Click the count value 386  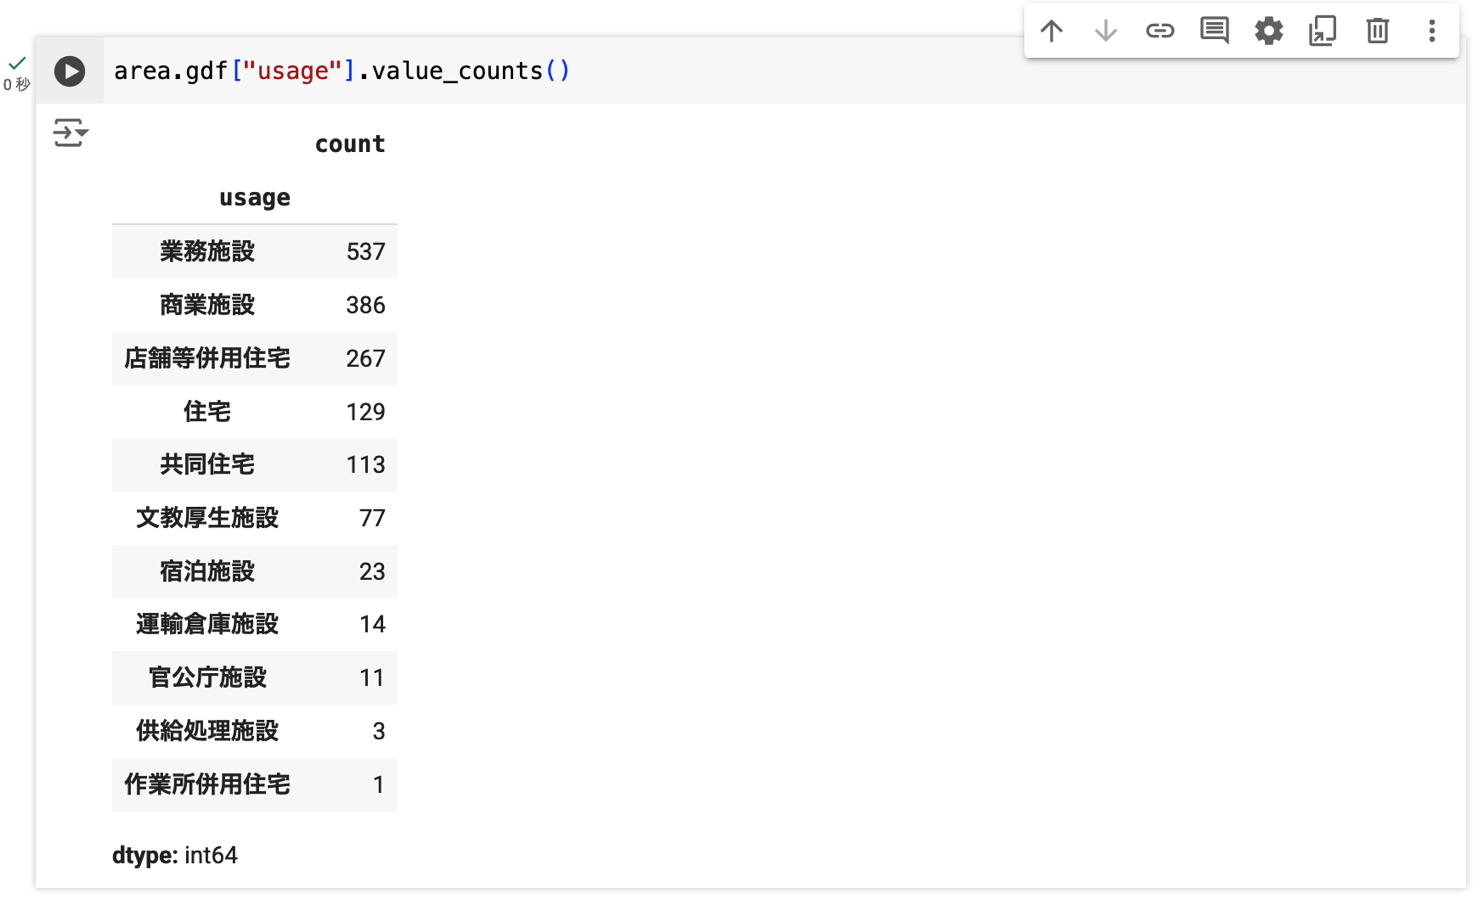[x=366, y=305]
